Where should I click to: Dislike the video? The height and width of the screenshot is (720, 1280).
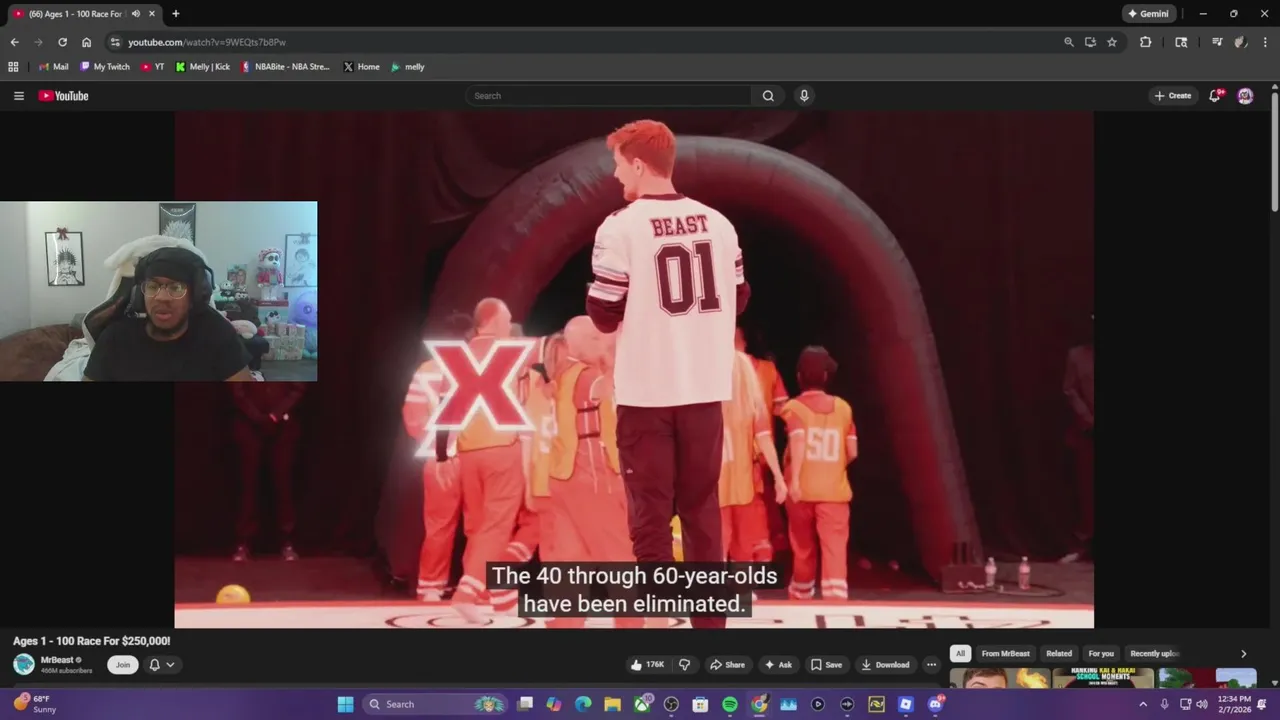[x=685, y=665]
